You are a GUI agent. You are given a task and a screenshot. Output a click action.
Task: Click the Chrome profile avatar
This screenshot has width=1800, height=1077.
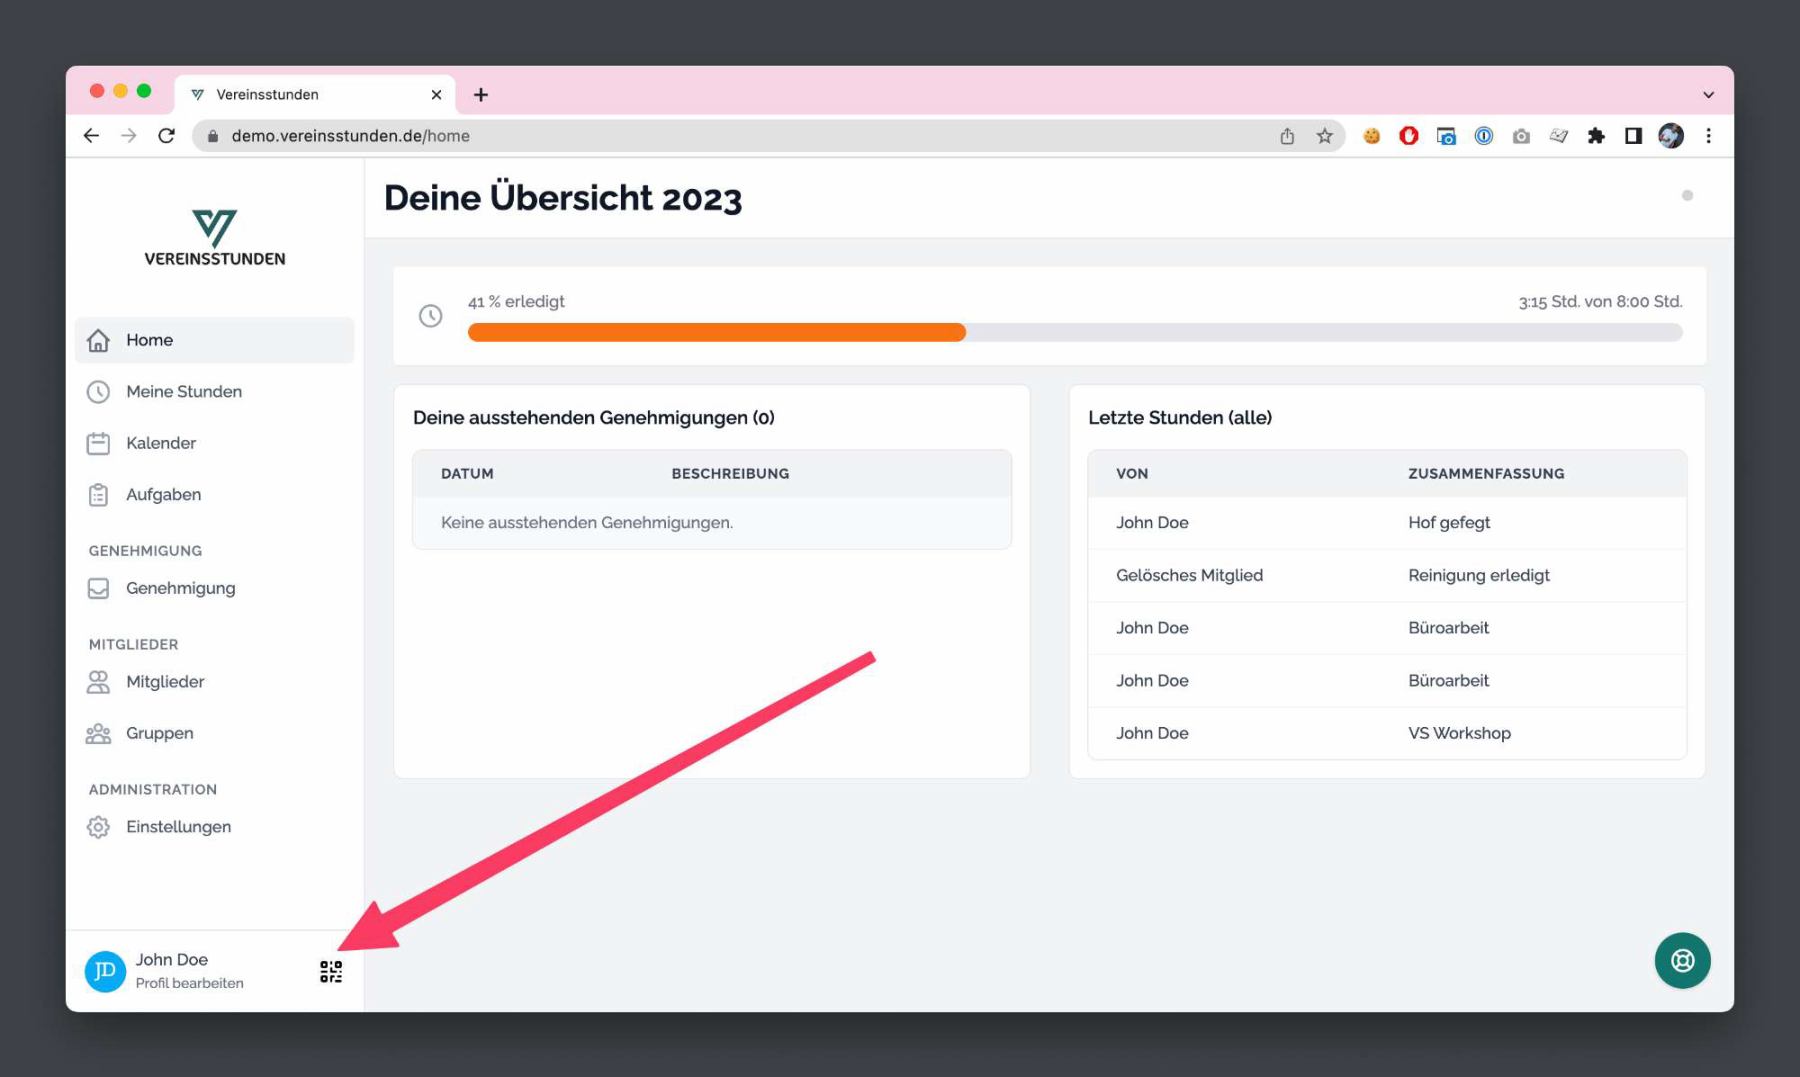[1671, 136]
